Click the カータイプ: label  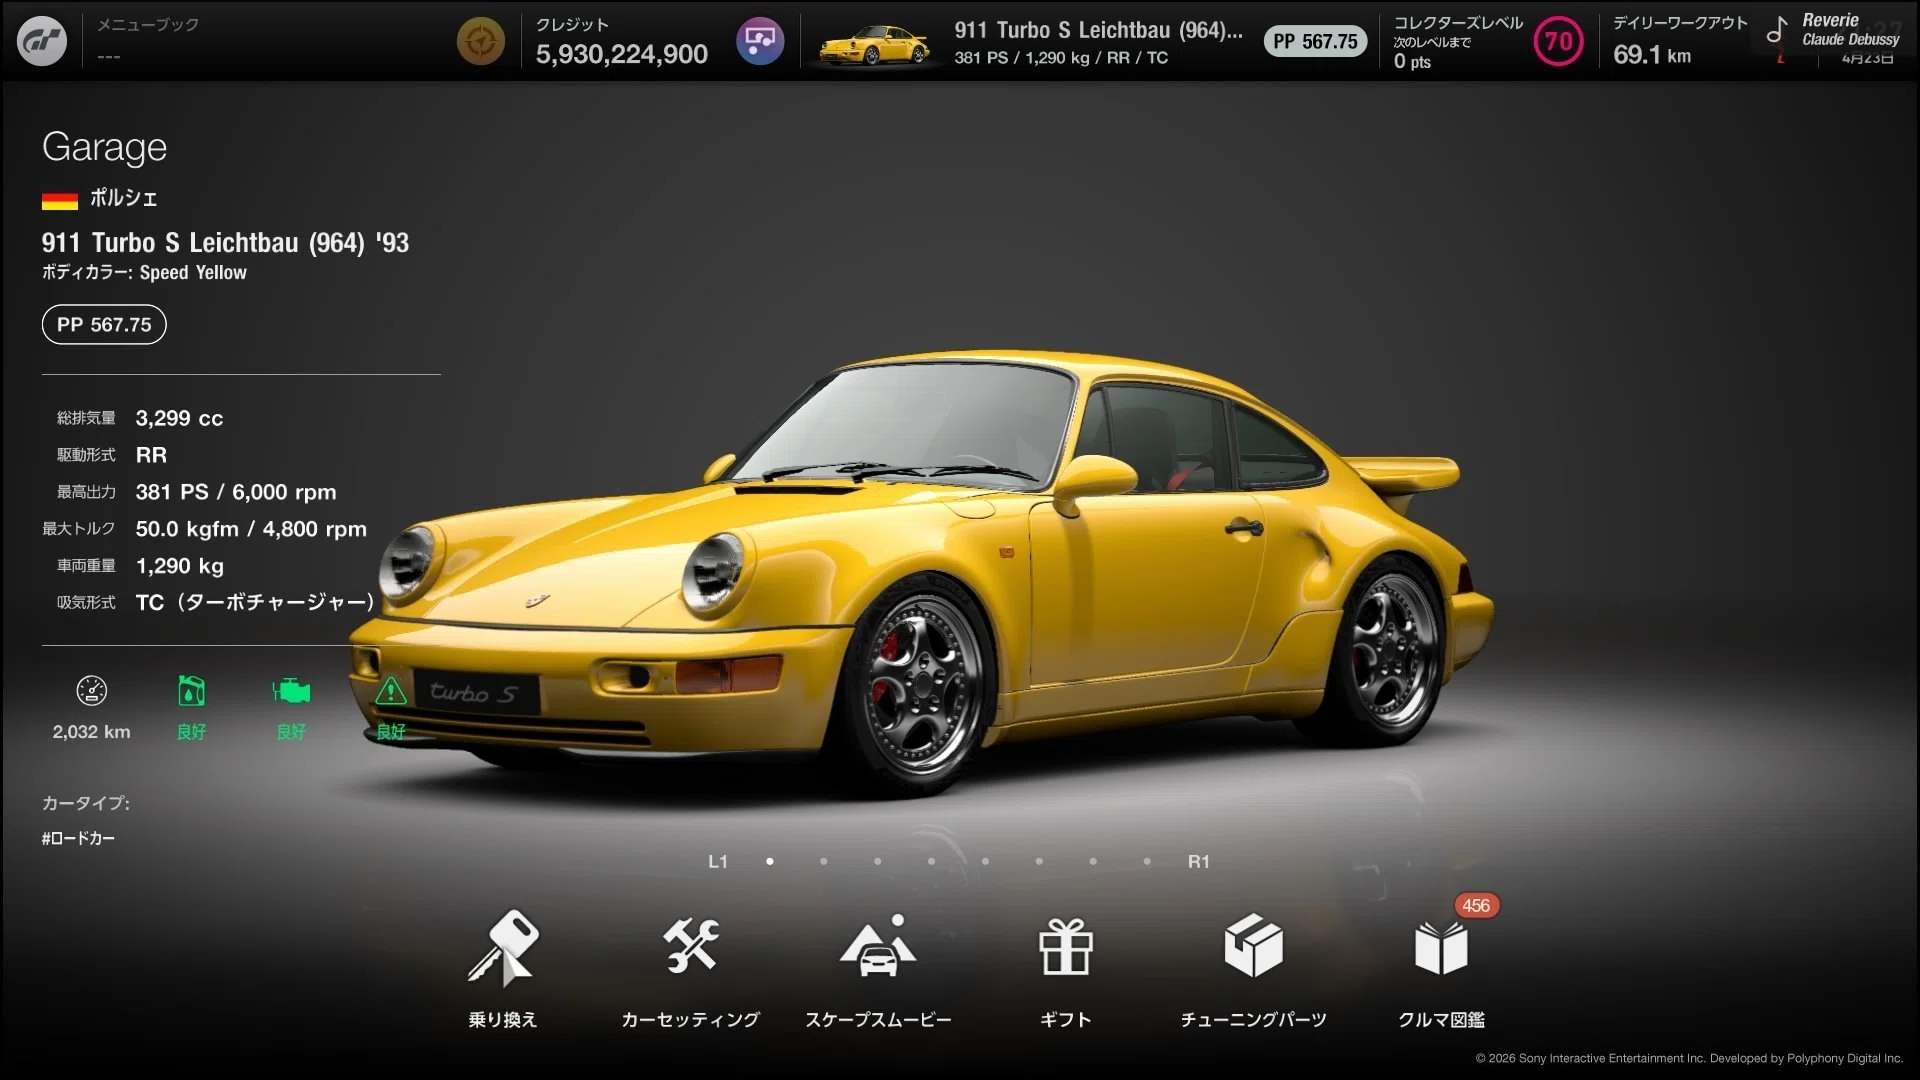pyautogui.click(x=86, y=803)
